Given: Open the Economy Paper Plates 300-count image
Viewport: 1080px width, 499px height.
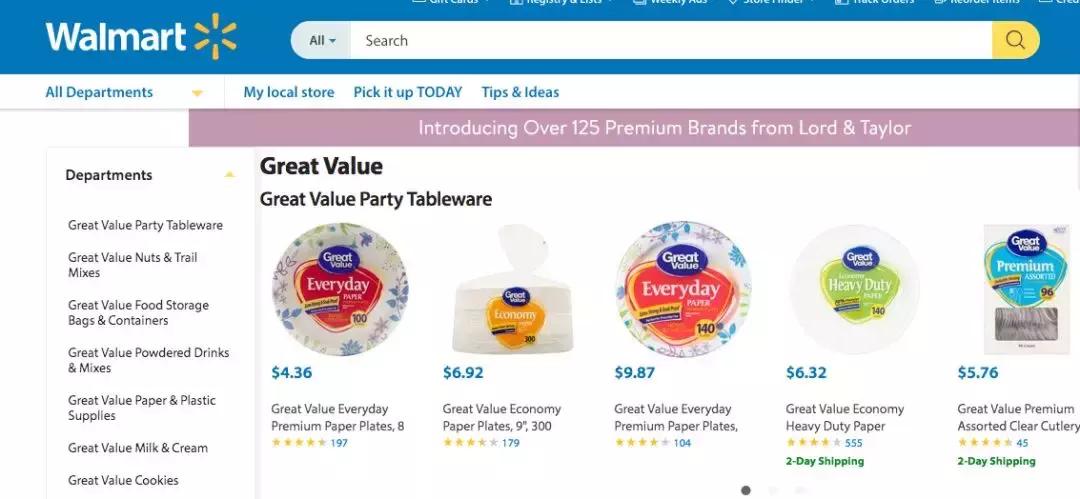Looking at the screenshot, I should pyautogui.click(x=512, y=289).
